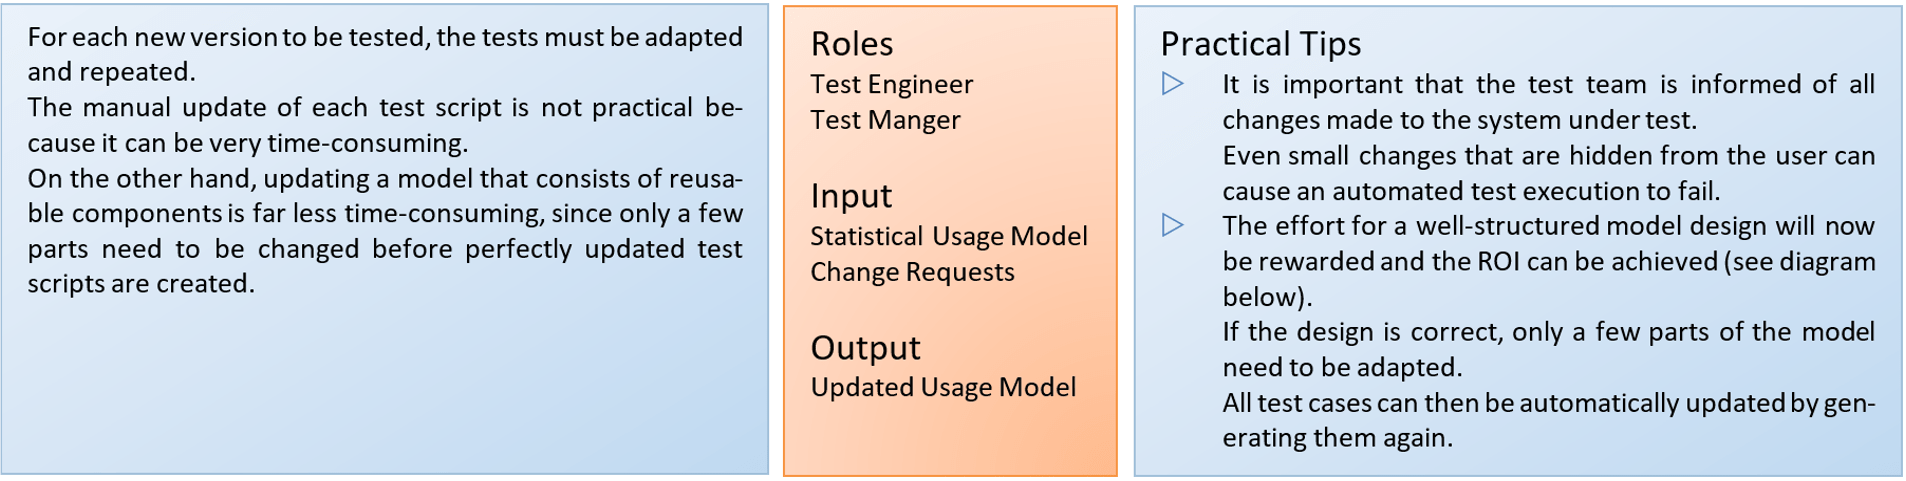Click the line 'and repeated.' in left panel
Image resolution: width=1906 pixels, height=481 pixels.
point(111,72)
